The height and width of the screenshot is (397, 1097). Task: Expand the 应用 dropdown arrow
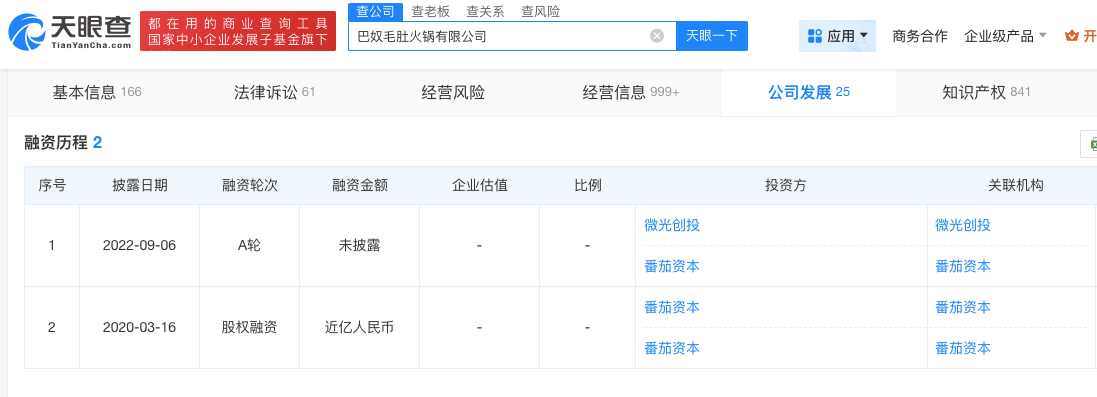point(863,36)
